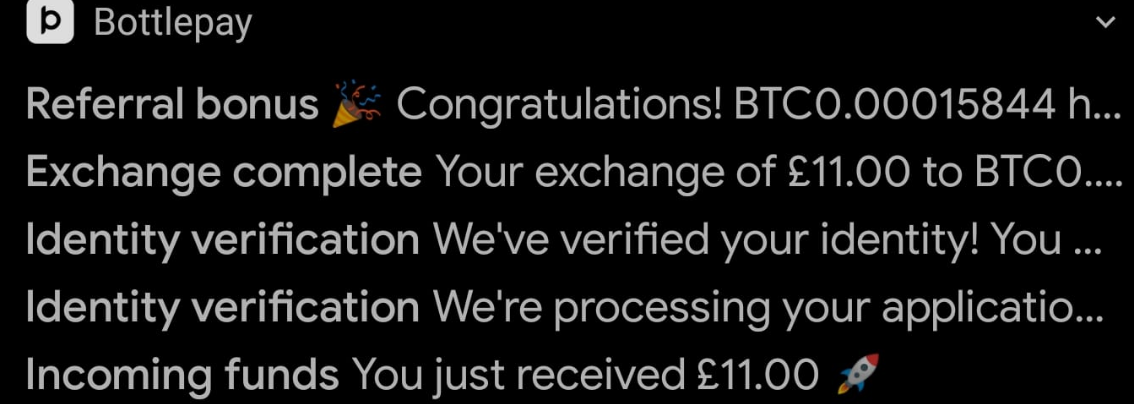Select the Incoming funds notification title
The image size is (1134, 404).
pyautogui.click(x=181, y=375)
